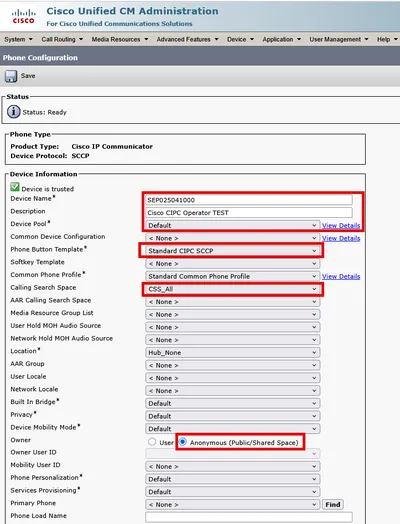Screen dimensions: 400x524
Task: Open the Media Resources menu
Action: coord(120,39)
